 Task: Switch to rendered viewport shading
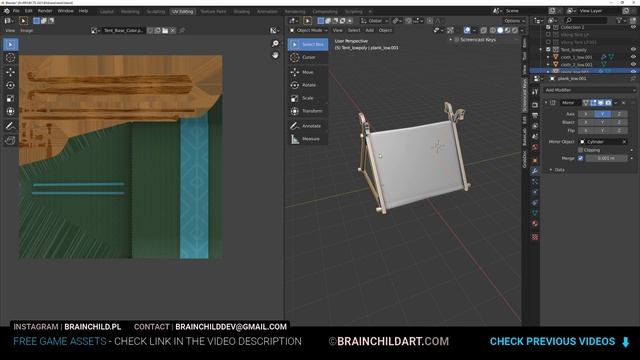point(515,30)
